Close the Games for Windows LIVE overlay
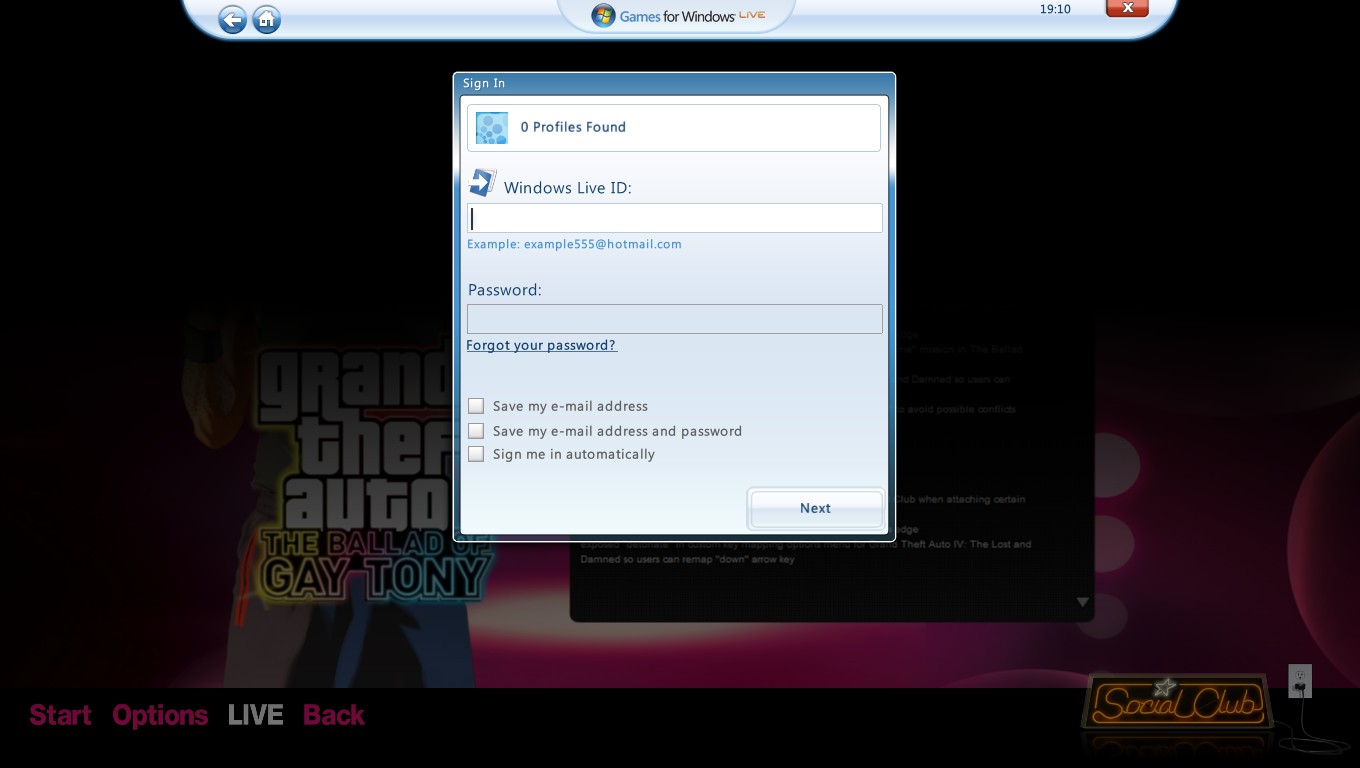1360x768 pixels. coord(1127,9)
